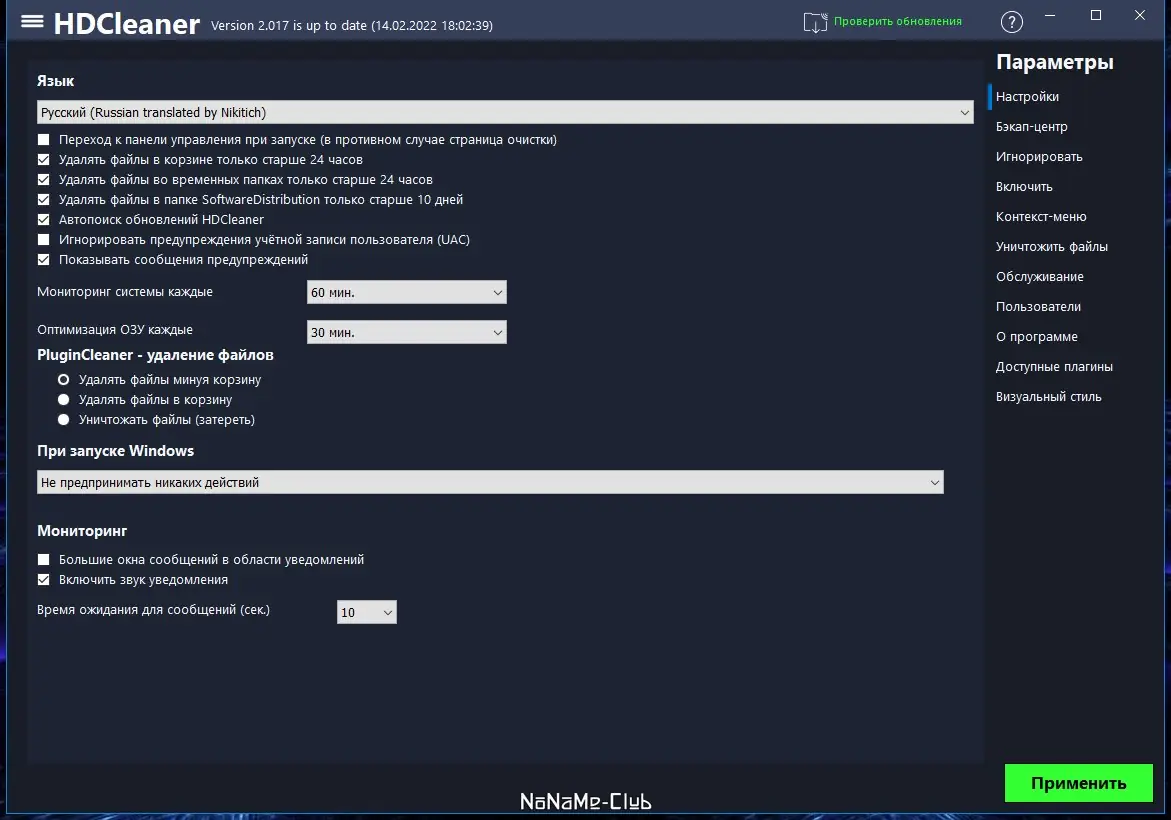Screen dimensions: 1171x820
Task: Expand При запуске Windows action dropdown
Action: point(490,482)
